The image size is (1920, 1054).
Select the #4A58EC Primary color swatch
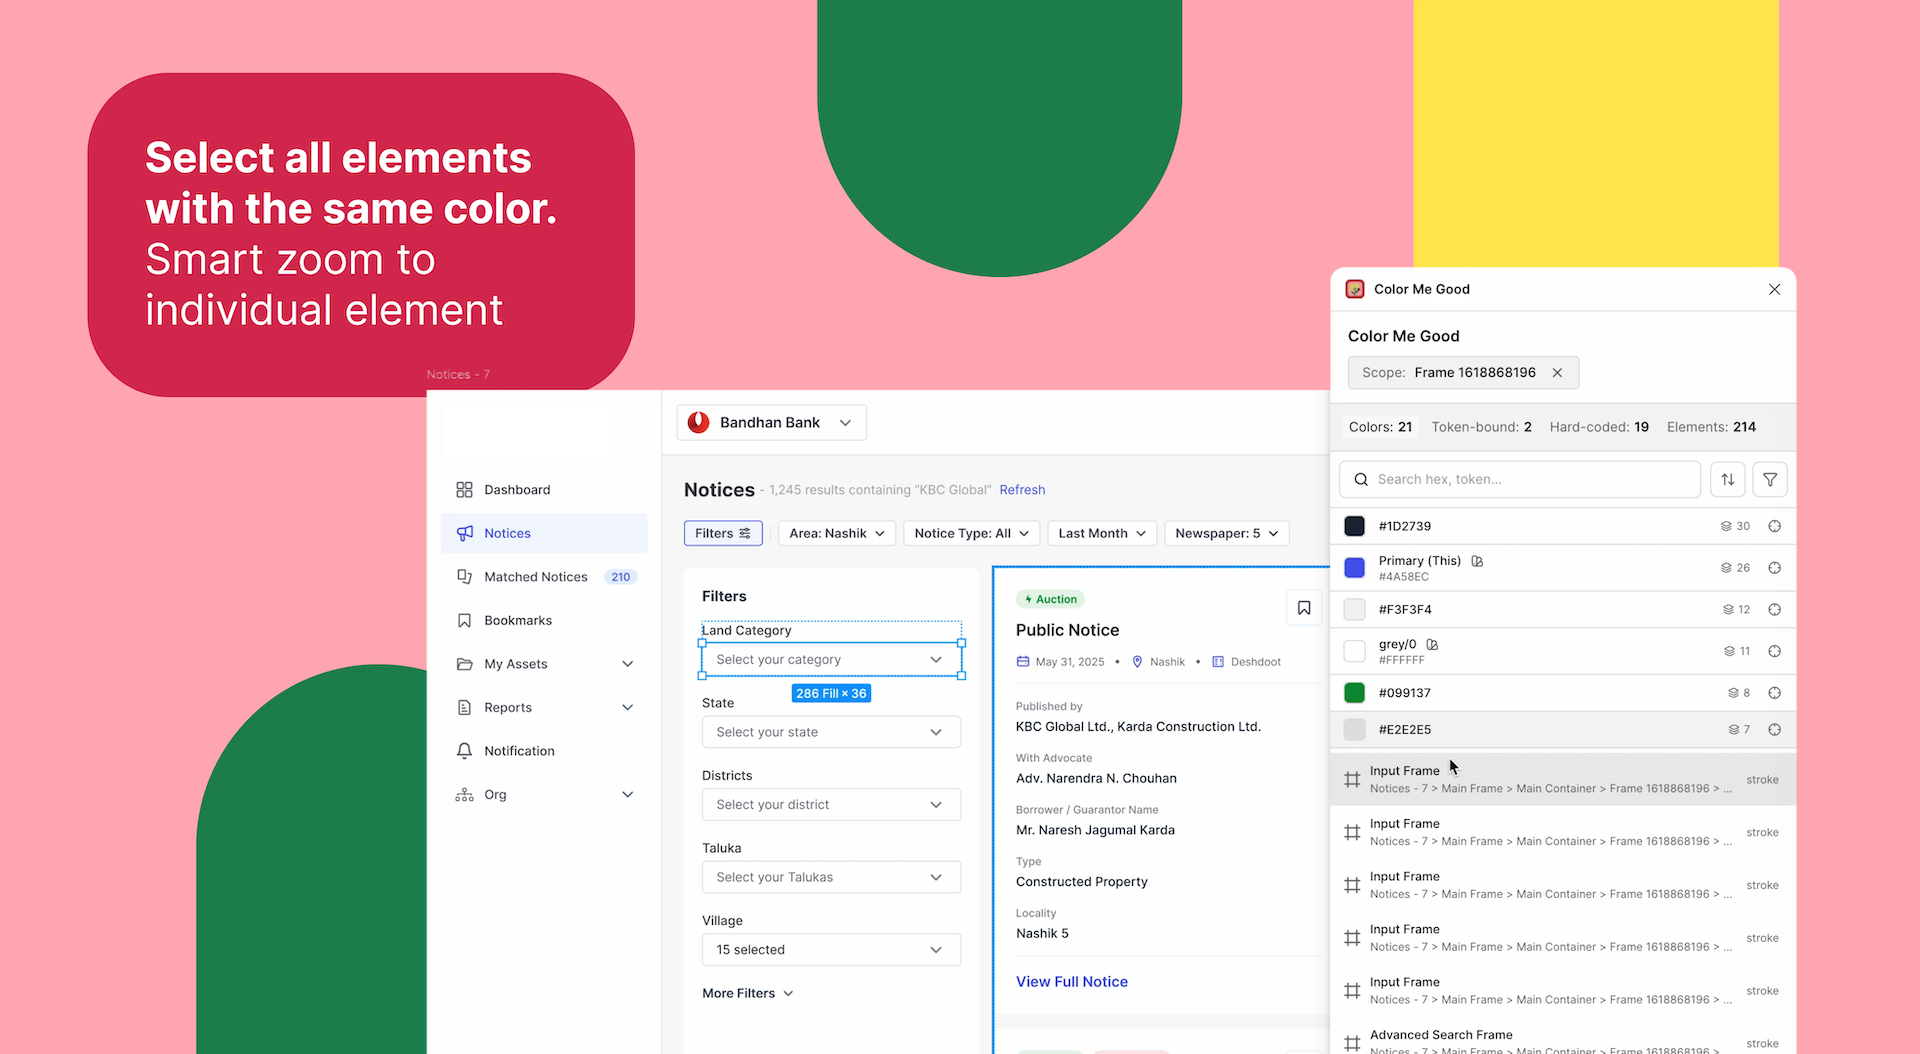point(1354,568)
